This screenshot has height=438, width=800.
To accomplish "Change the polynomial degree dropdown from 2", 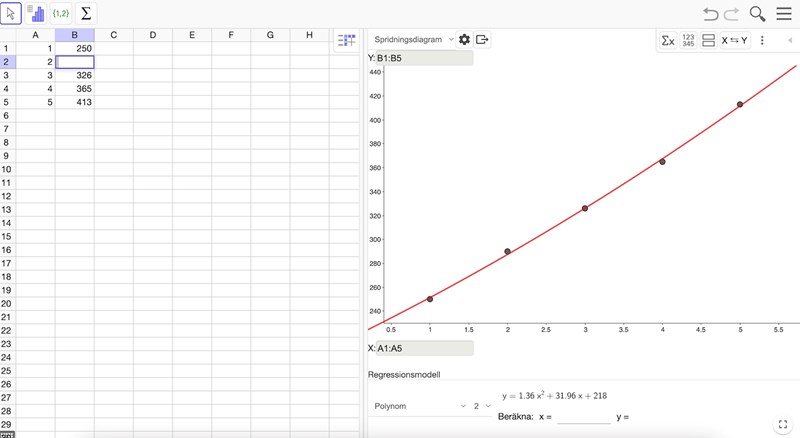I will [482, 406].
